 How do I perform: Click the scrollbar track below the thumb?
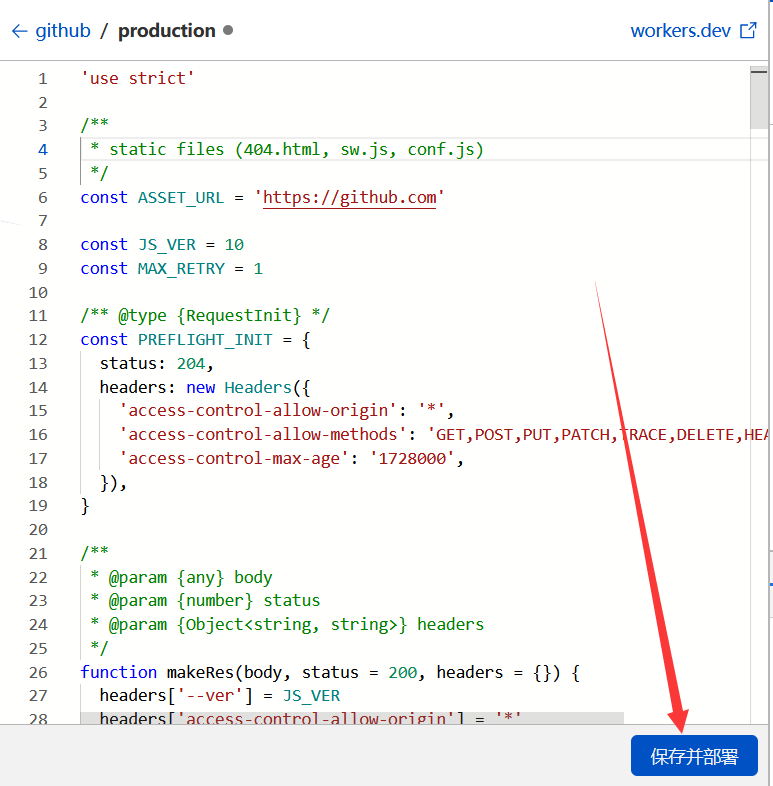[x=759, y=400]
